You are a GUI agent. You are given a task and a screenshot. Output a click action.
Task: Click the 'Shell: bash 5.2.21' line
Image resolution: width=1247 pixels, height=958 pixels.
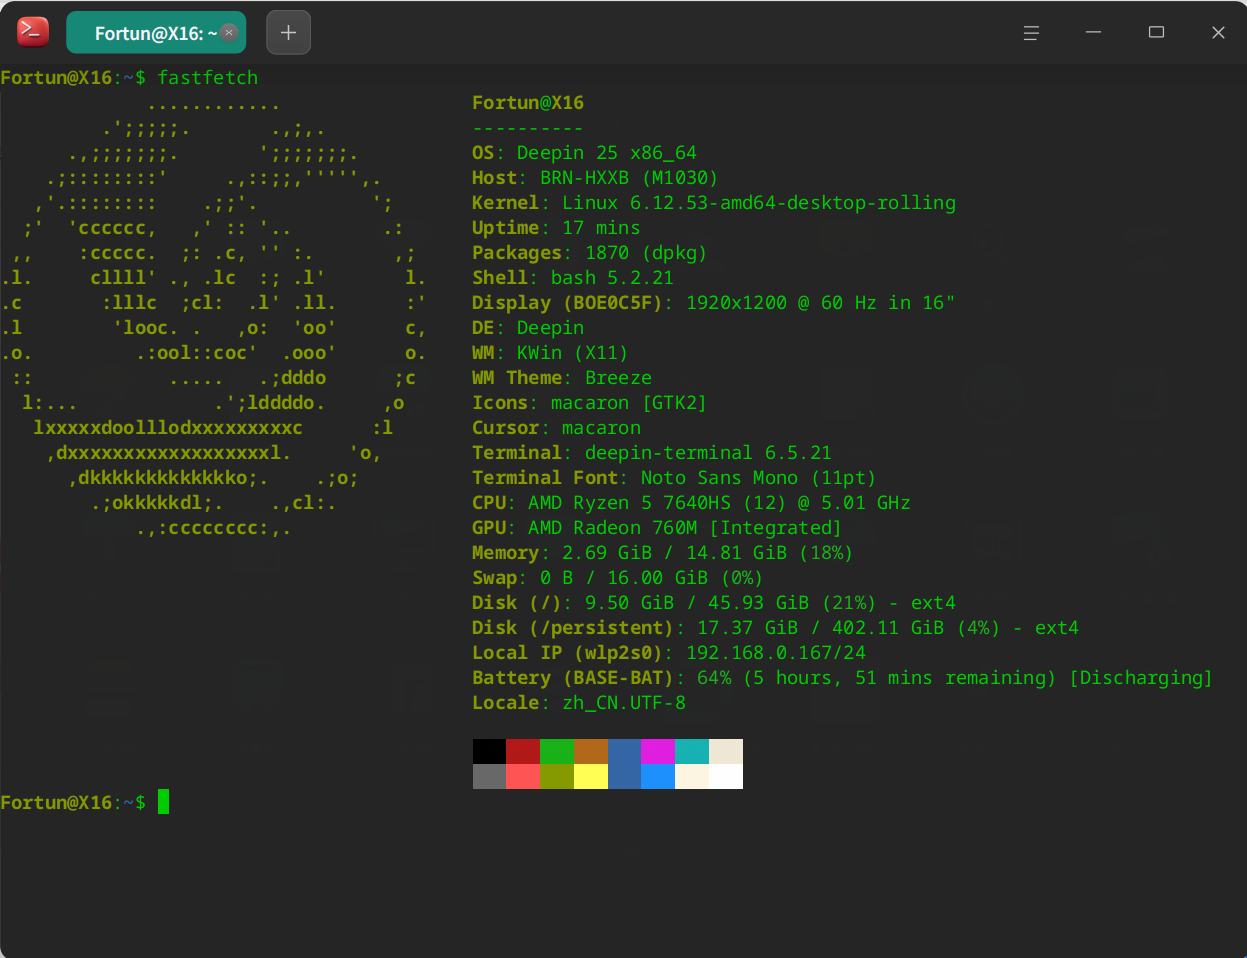click(573, 278)
